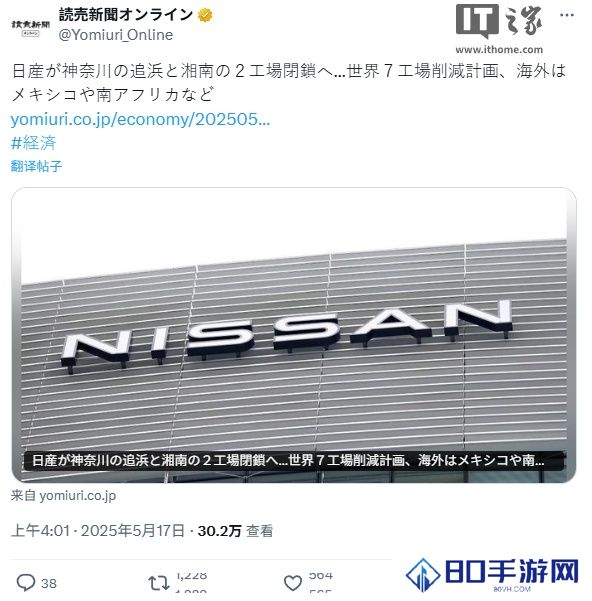Screen dimensions: 592x601
Task: Open the NISSAN building photo card
Action: pyautogui.click(x=294, y=335)
